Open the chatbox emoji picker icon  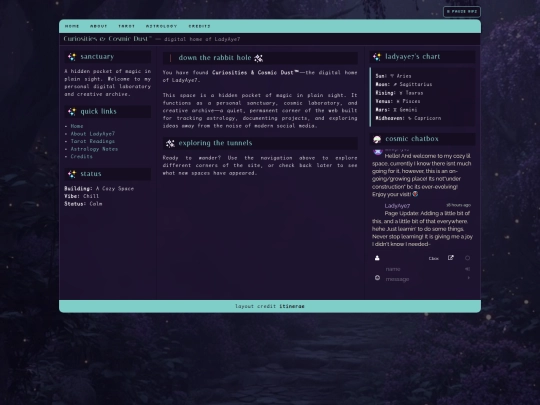click(377, 278)
